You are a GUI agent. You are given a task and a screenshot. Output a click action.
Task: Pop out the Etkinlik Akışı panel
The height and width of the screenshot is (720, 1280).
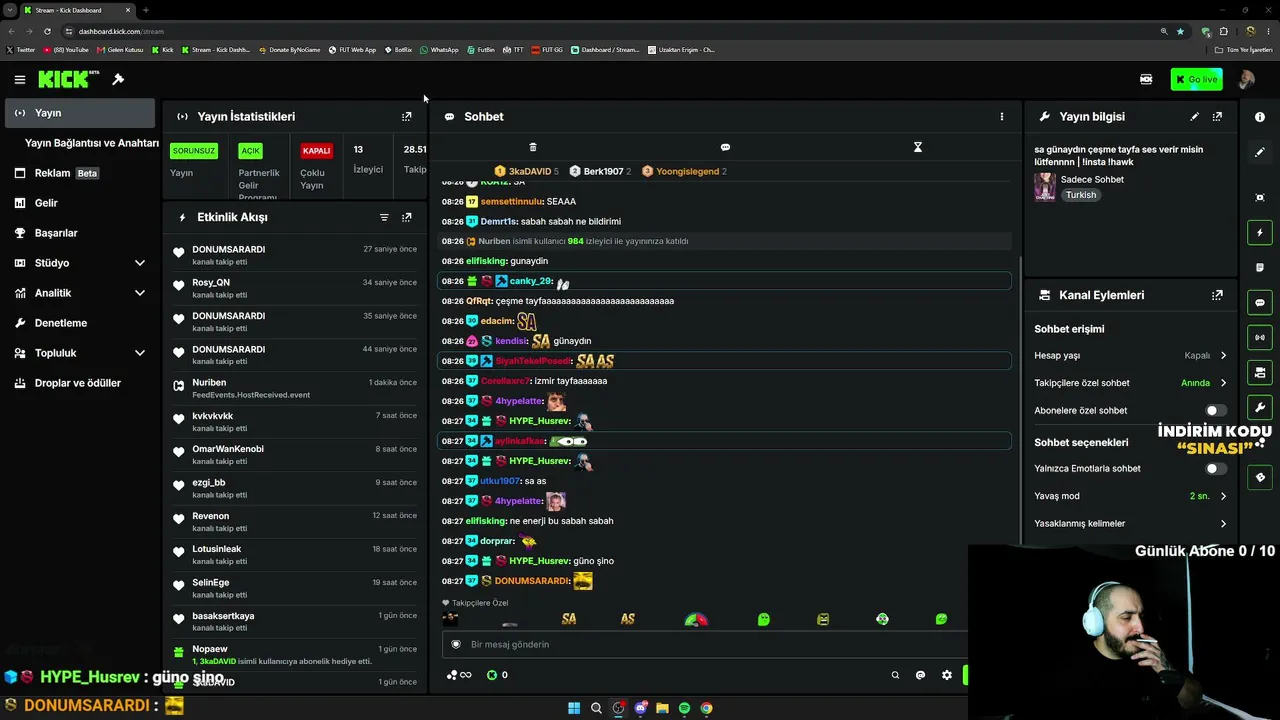tap(406, 217)
